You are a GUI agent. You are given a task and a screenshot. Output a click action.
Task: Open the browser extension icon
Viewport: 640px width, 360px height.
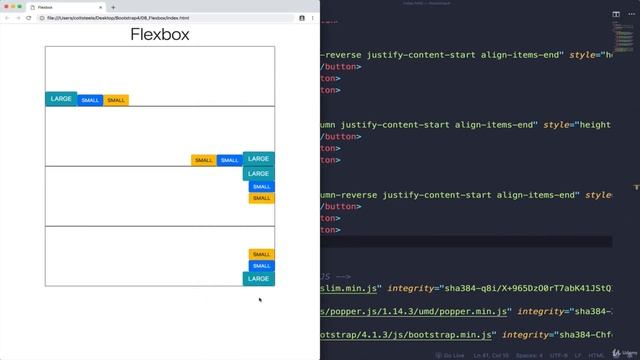pyautogui.click(x=302, y=18)
